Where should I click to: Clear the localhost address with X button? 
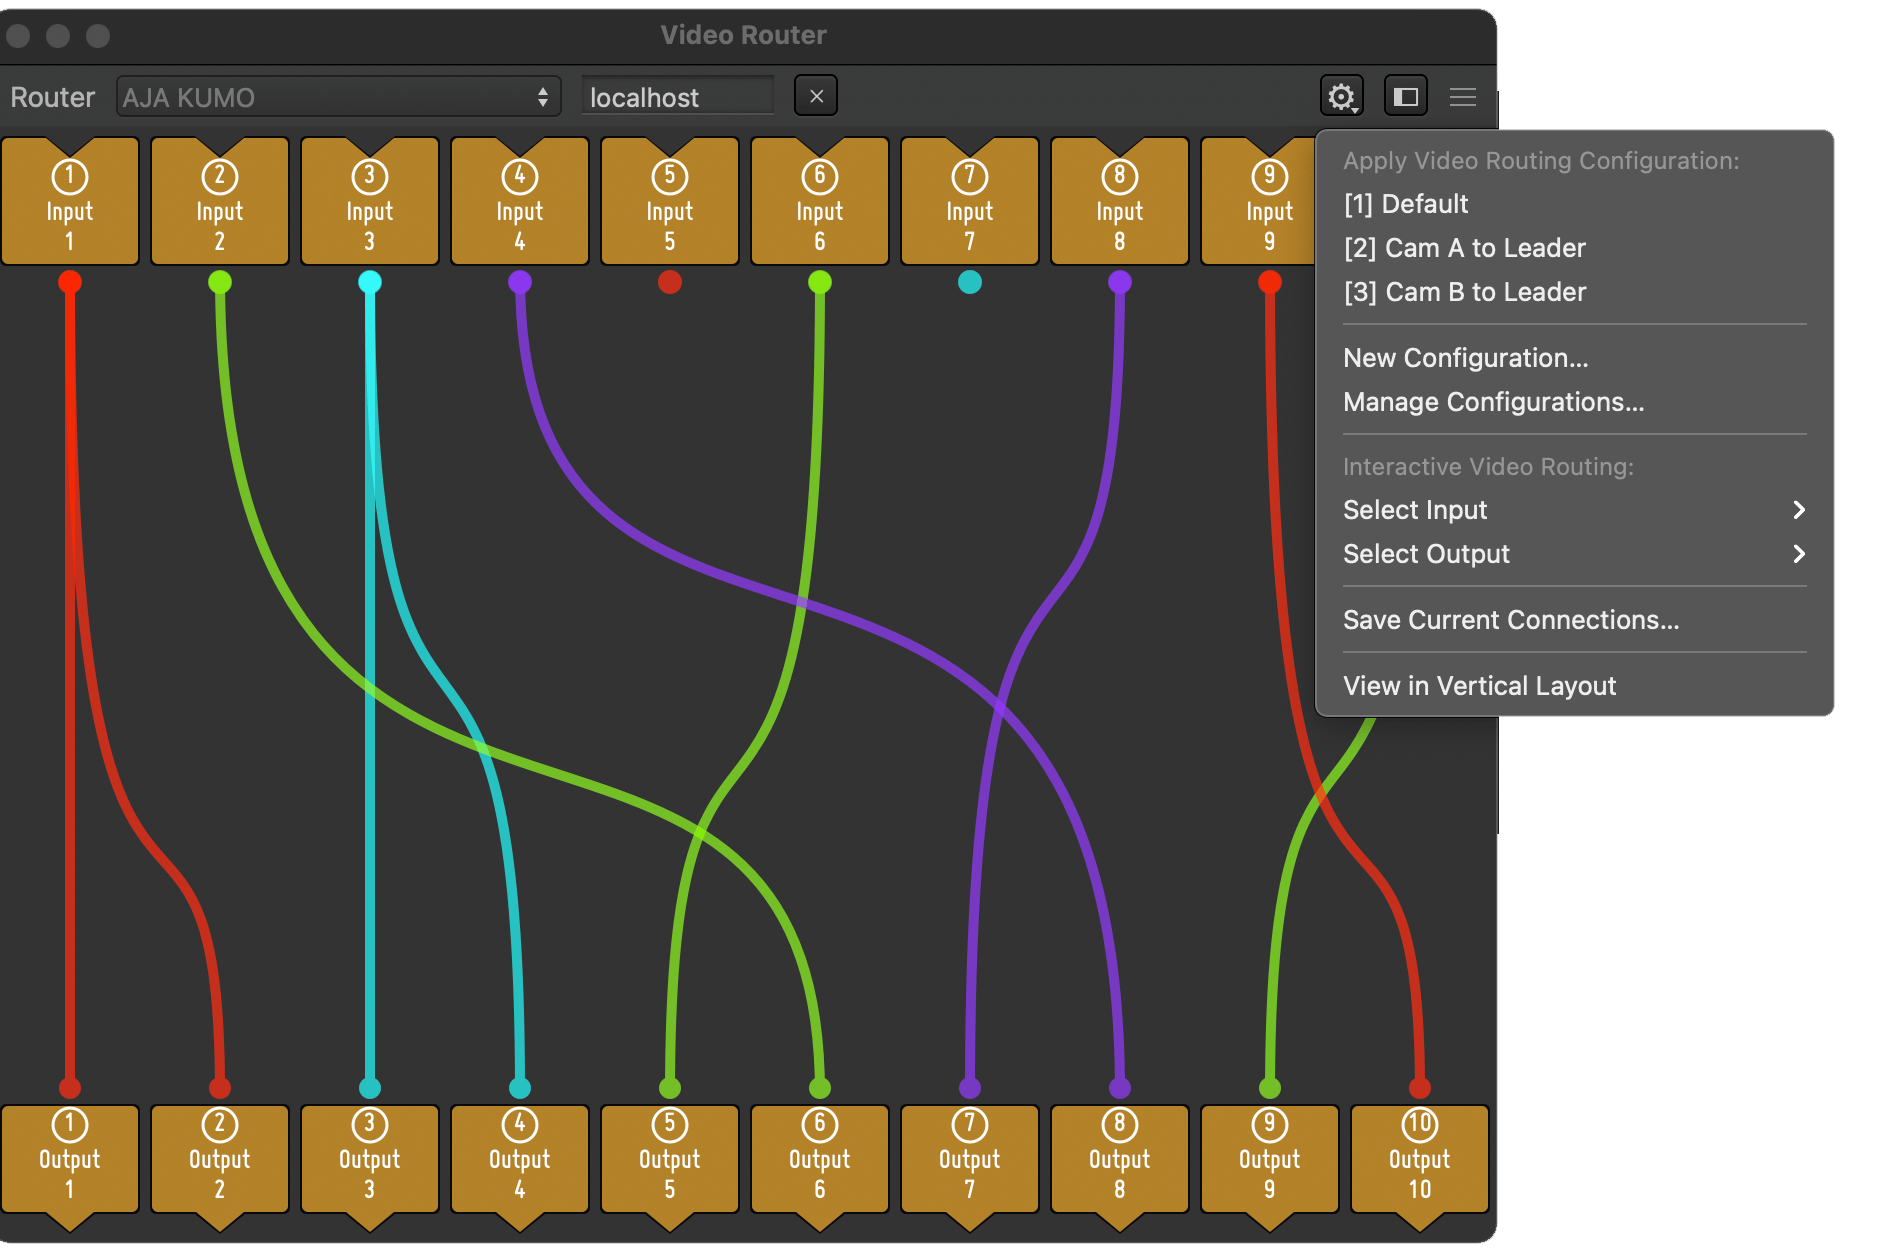coord(816,97)
